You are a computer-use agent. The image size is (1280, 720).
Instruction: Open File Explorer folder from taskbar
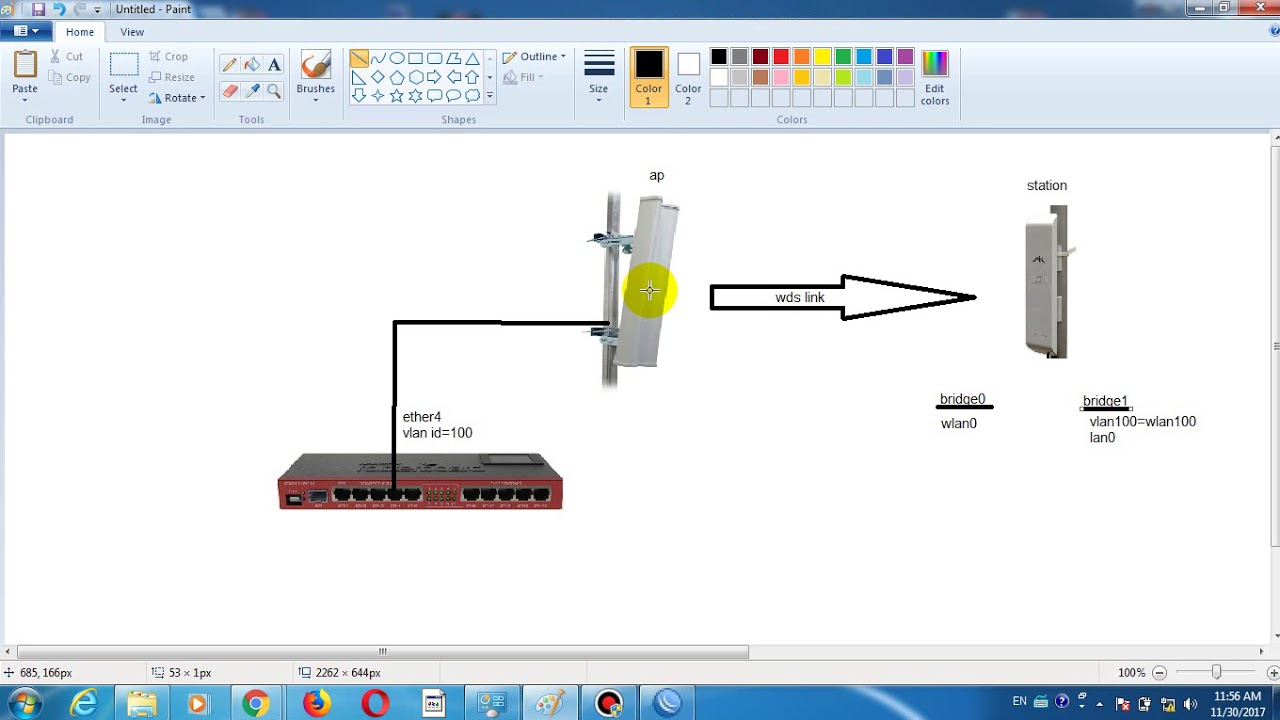[142, 704]
